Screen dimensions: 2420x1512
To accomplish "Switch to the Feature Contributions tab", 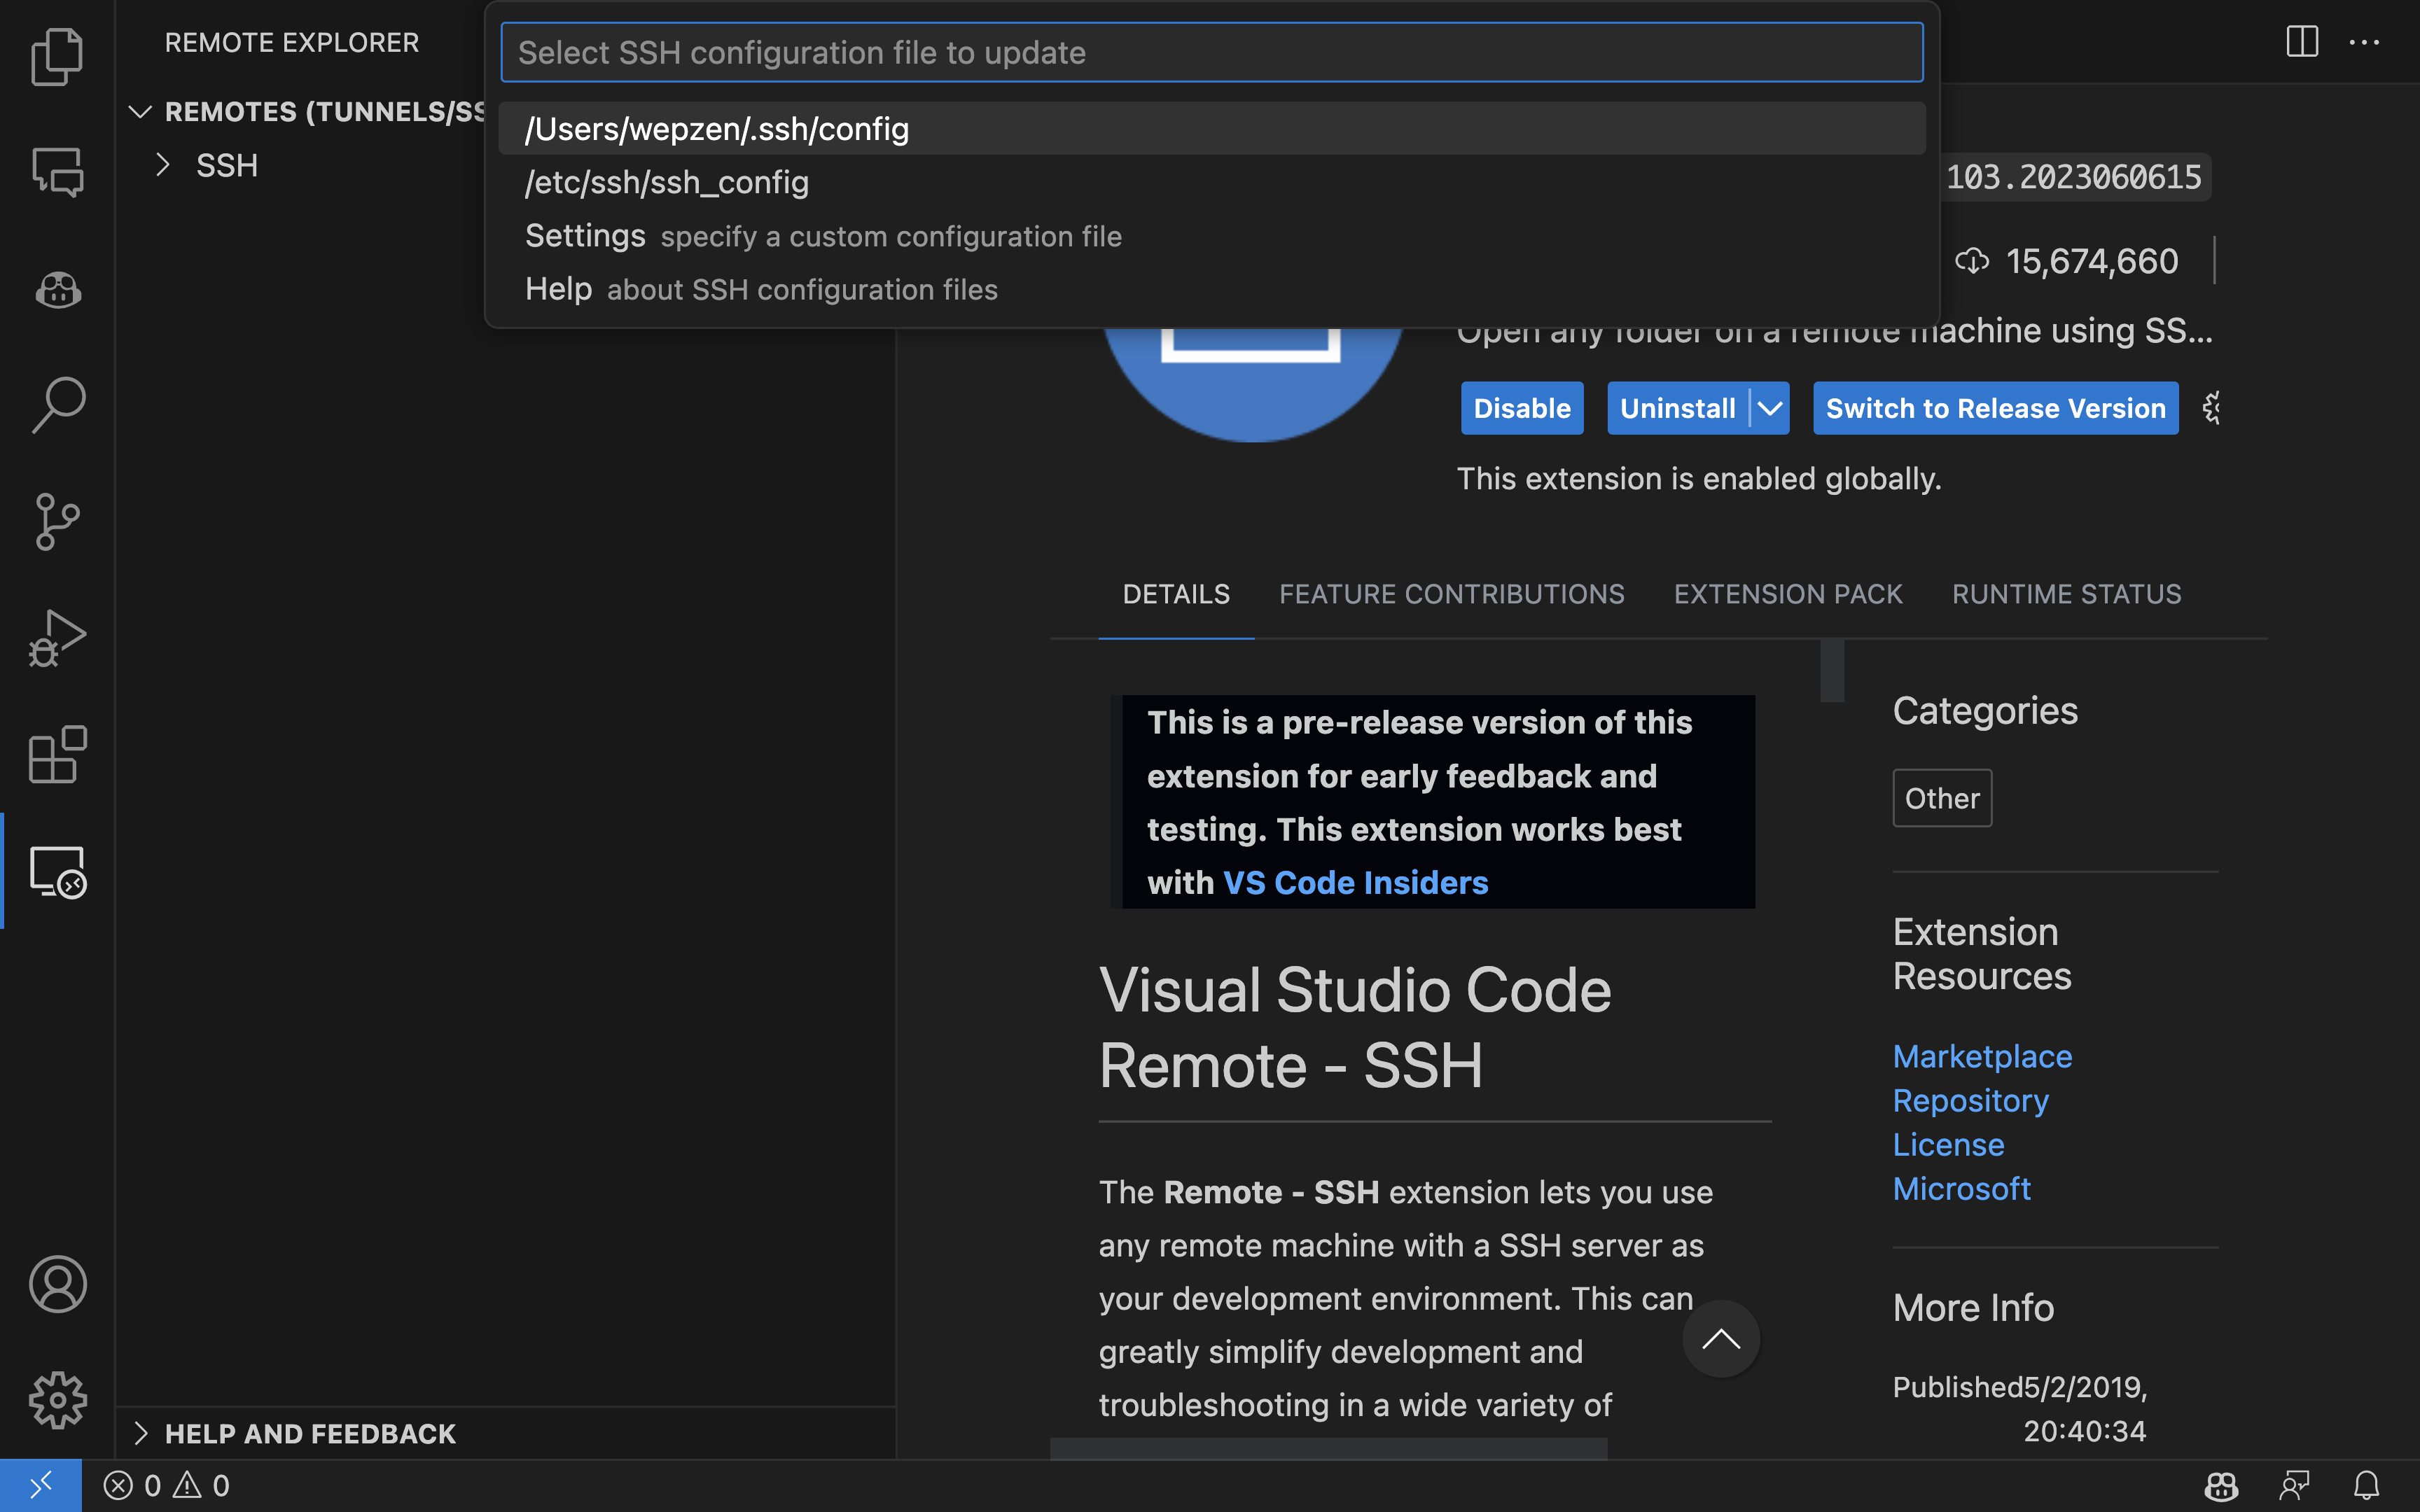I will [1451, 594].
